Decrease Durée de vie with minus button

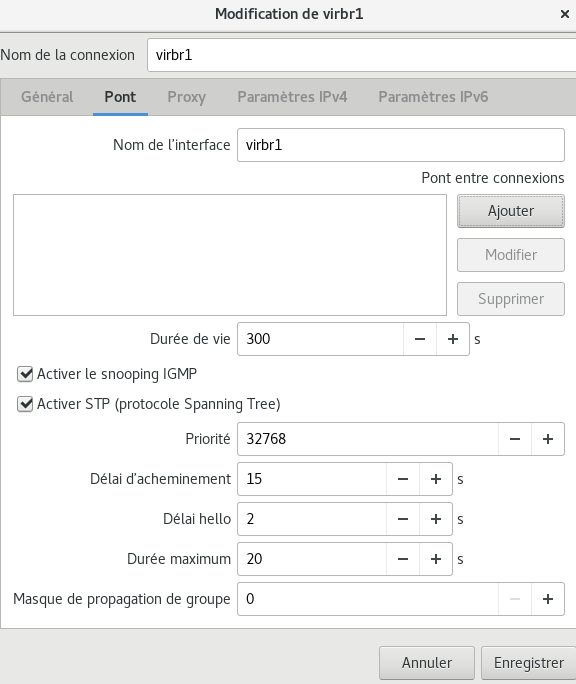tap(420, 339)
